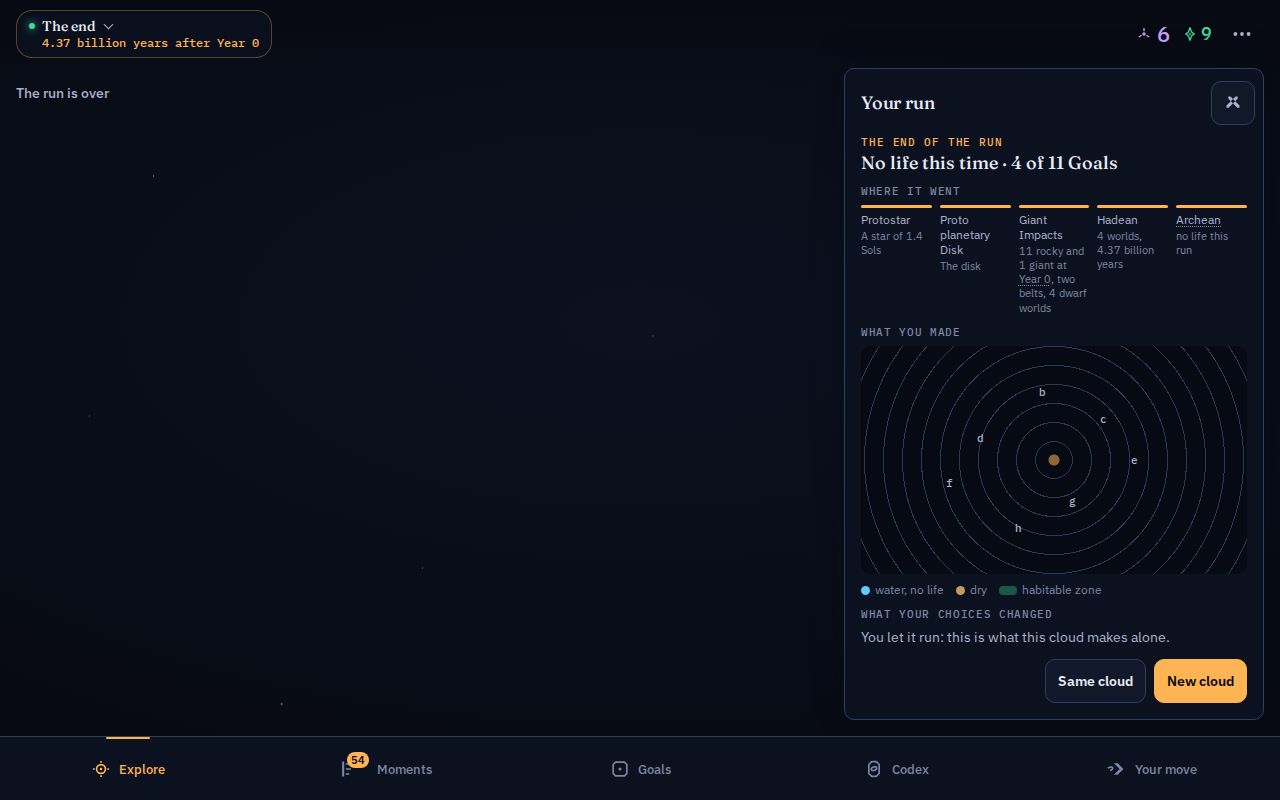Click the "WHAT YOUR CHOICES CHANGED" label
The width and height of the screenshot is (1280, 800).
click(x=956, y=614)
